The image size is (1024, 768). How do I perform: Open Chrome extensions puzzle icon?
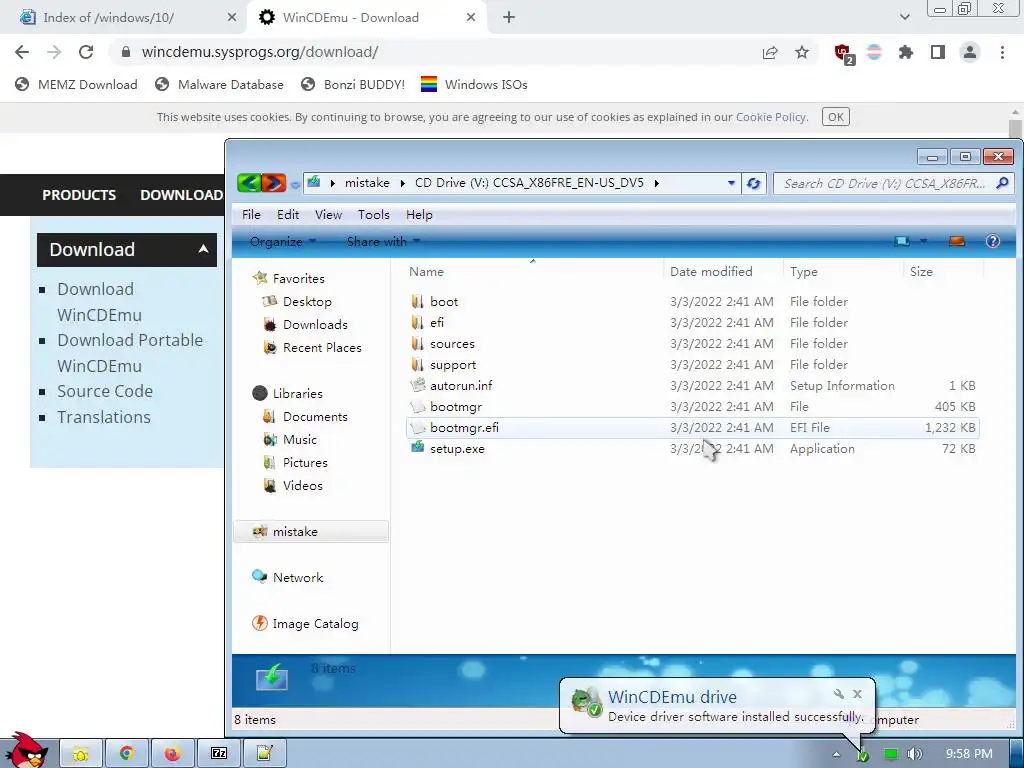(x=905, y=52)
